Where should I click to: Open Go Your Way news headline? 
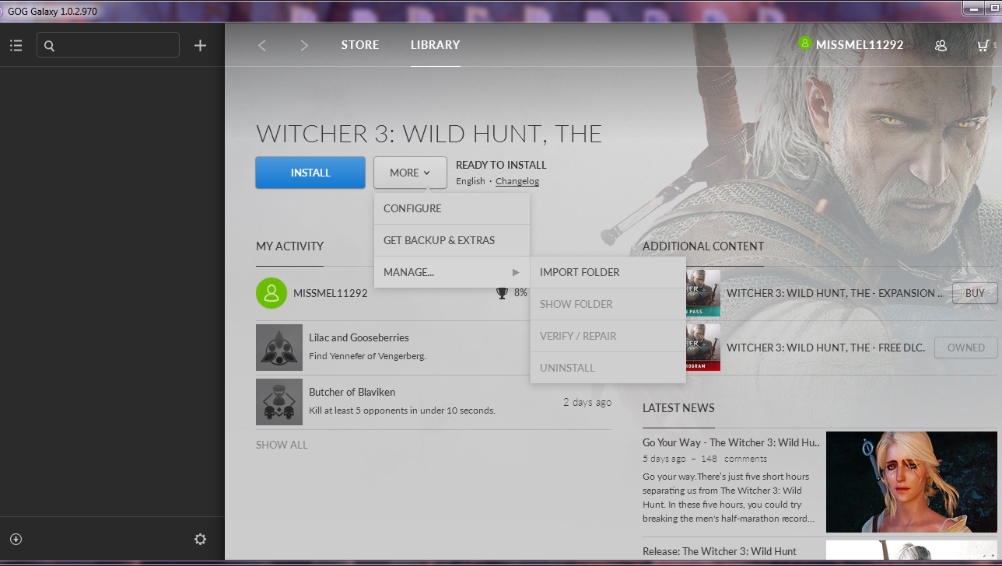point(730,442)
